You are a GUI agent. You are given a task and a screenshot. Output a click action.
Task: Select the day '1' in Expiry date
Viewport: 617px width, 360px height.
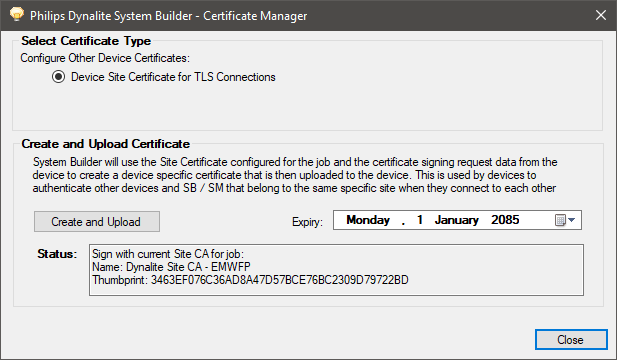point(420,220)
